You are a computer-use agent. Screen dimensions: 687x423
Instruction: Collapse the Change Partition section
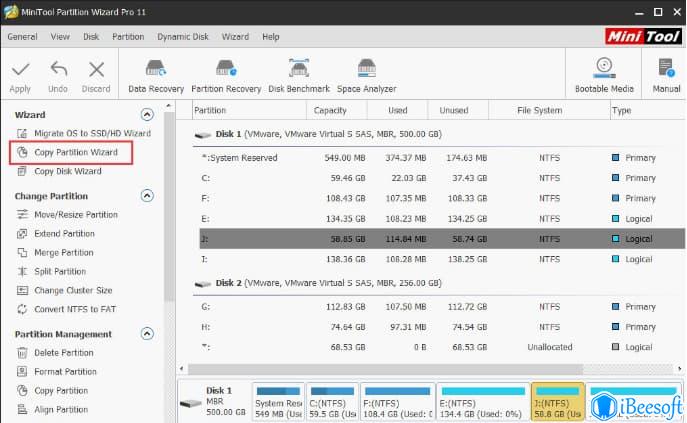coord(147,196)
